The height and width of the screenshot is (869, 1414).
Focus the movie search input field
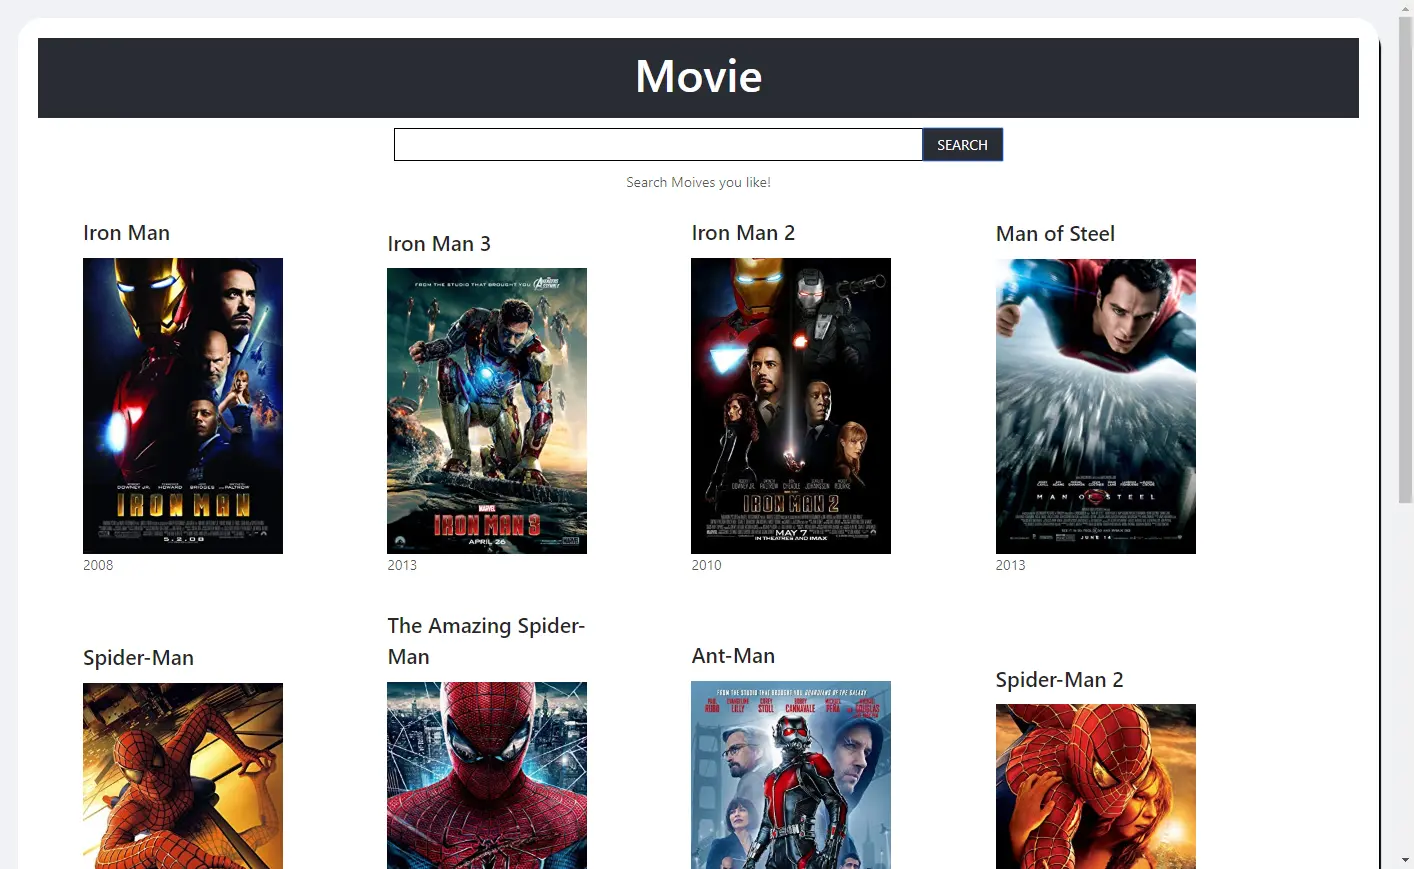tap(658, 145)
